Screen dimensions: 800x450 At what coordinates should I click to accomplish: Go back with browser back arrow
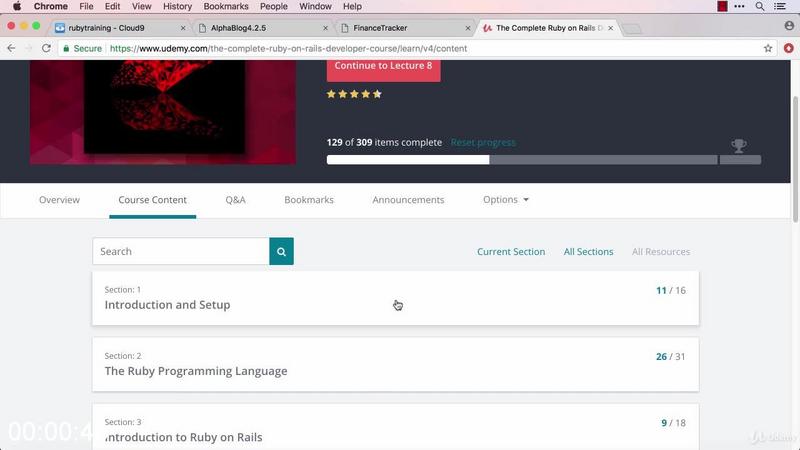11,48
